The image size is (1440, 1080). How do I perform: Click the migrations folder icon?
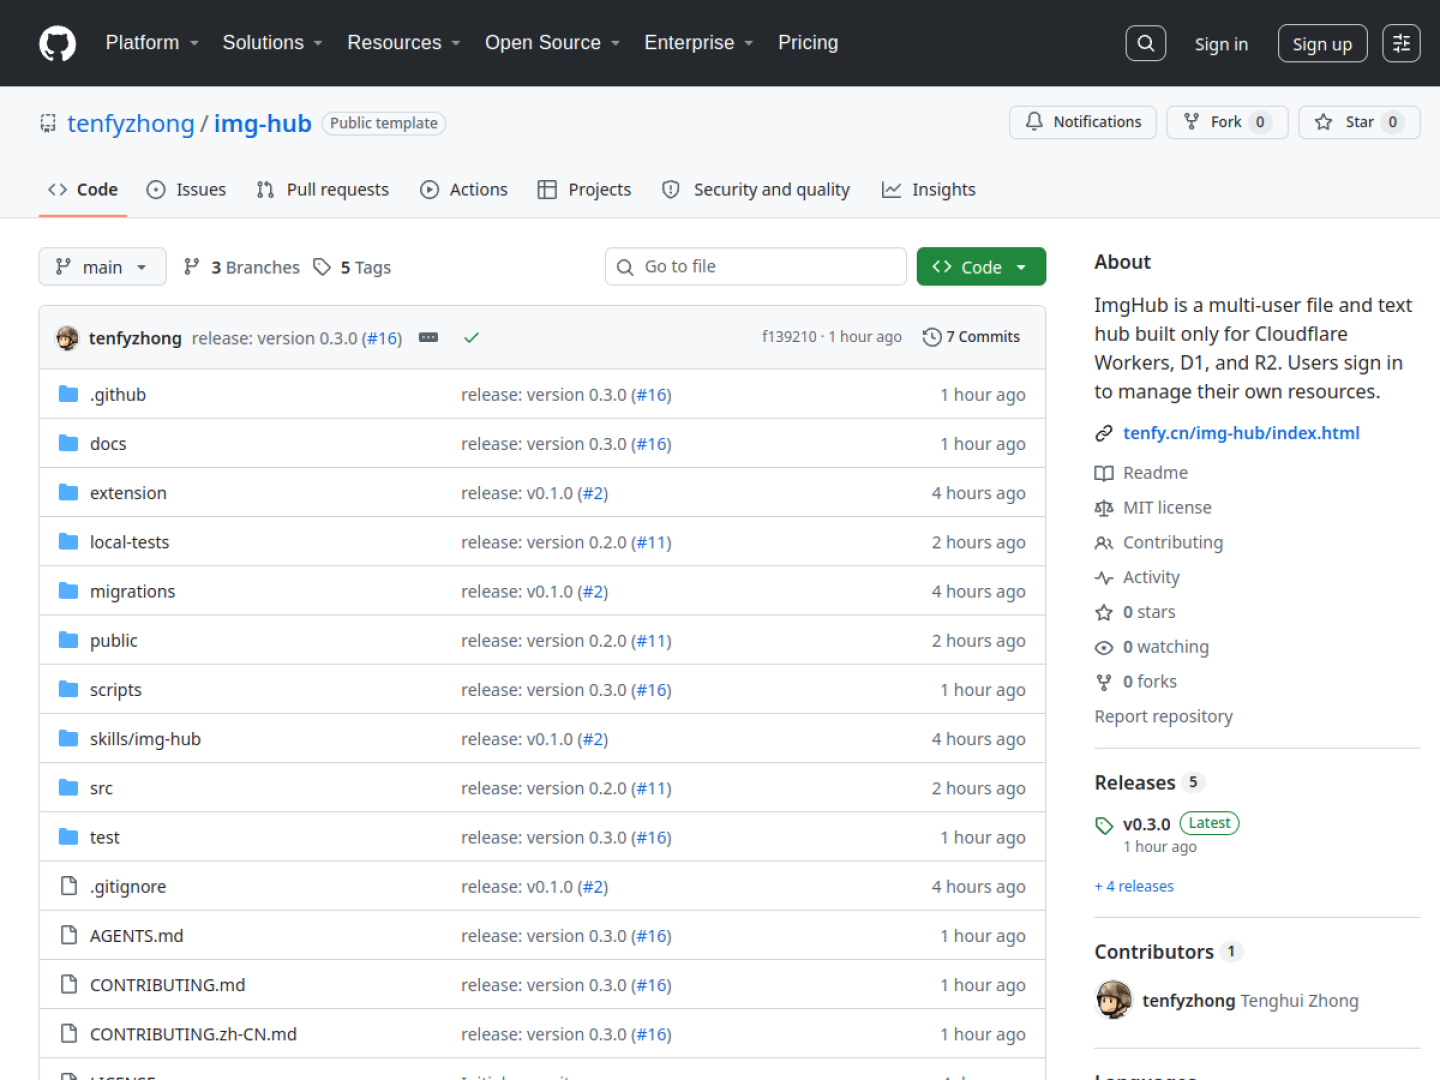(68, 591)
